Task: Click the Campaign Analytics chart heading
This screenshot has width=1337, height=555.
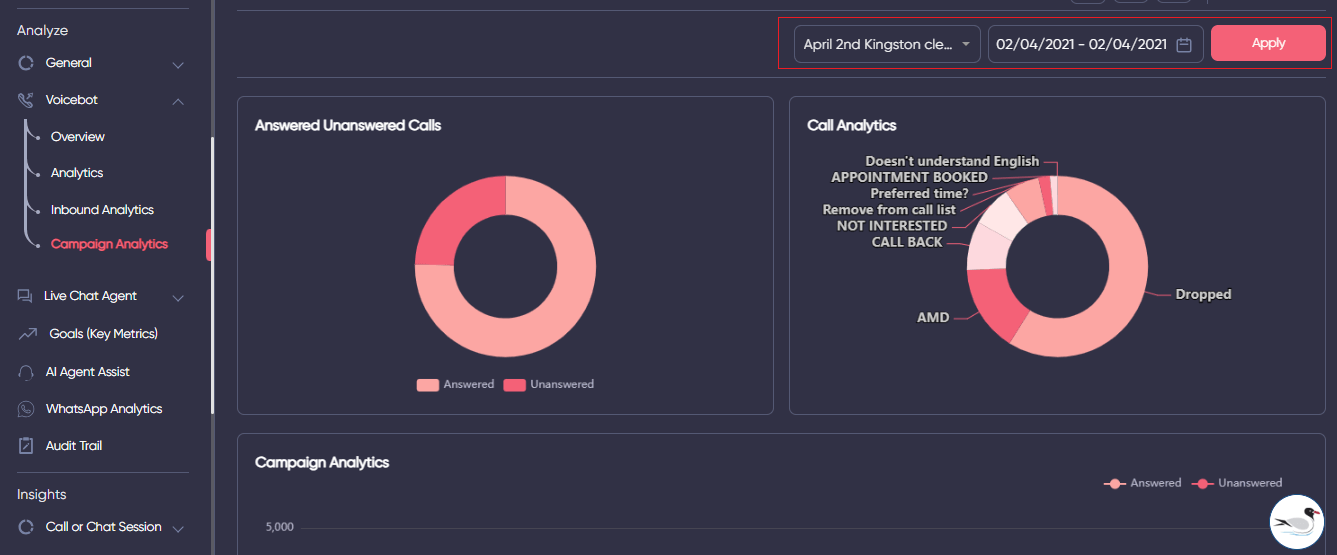Action: [322, 463]
